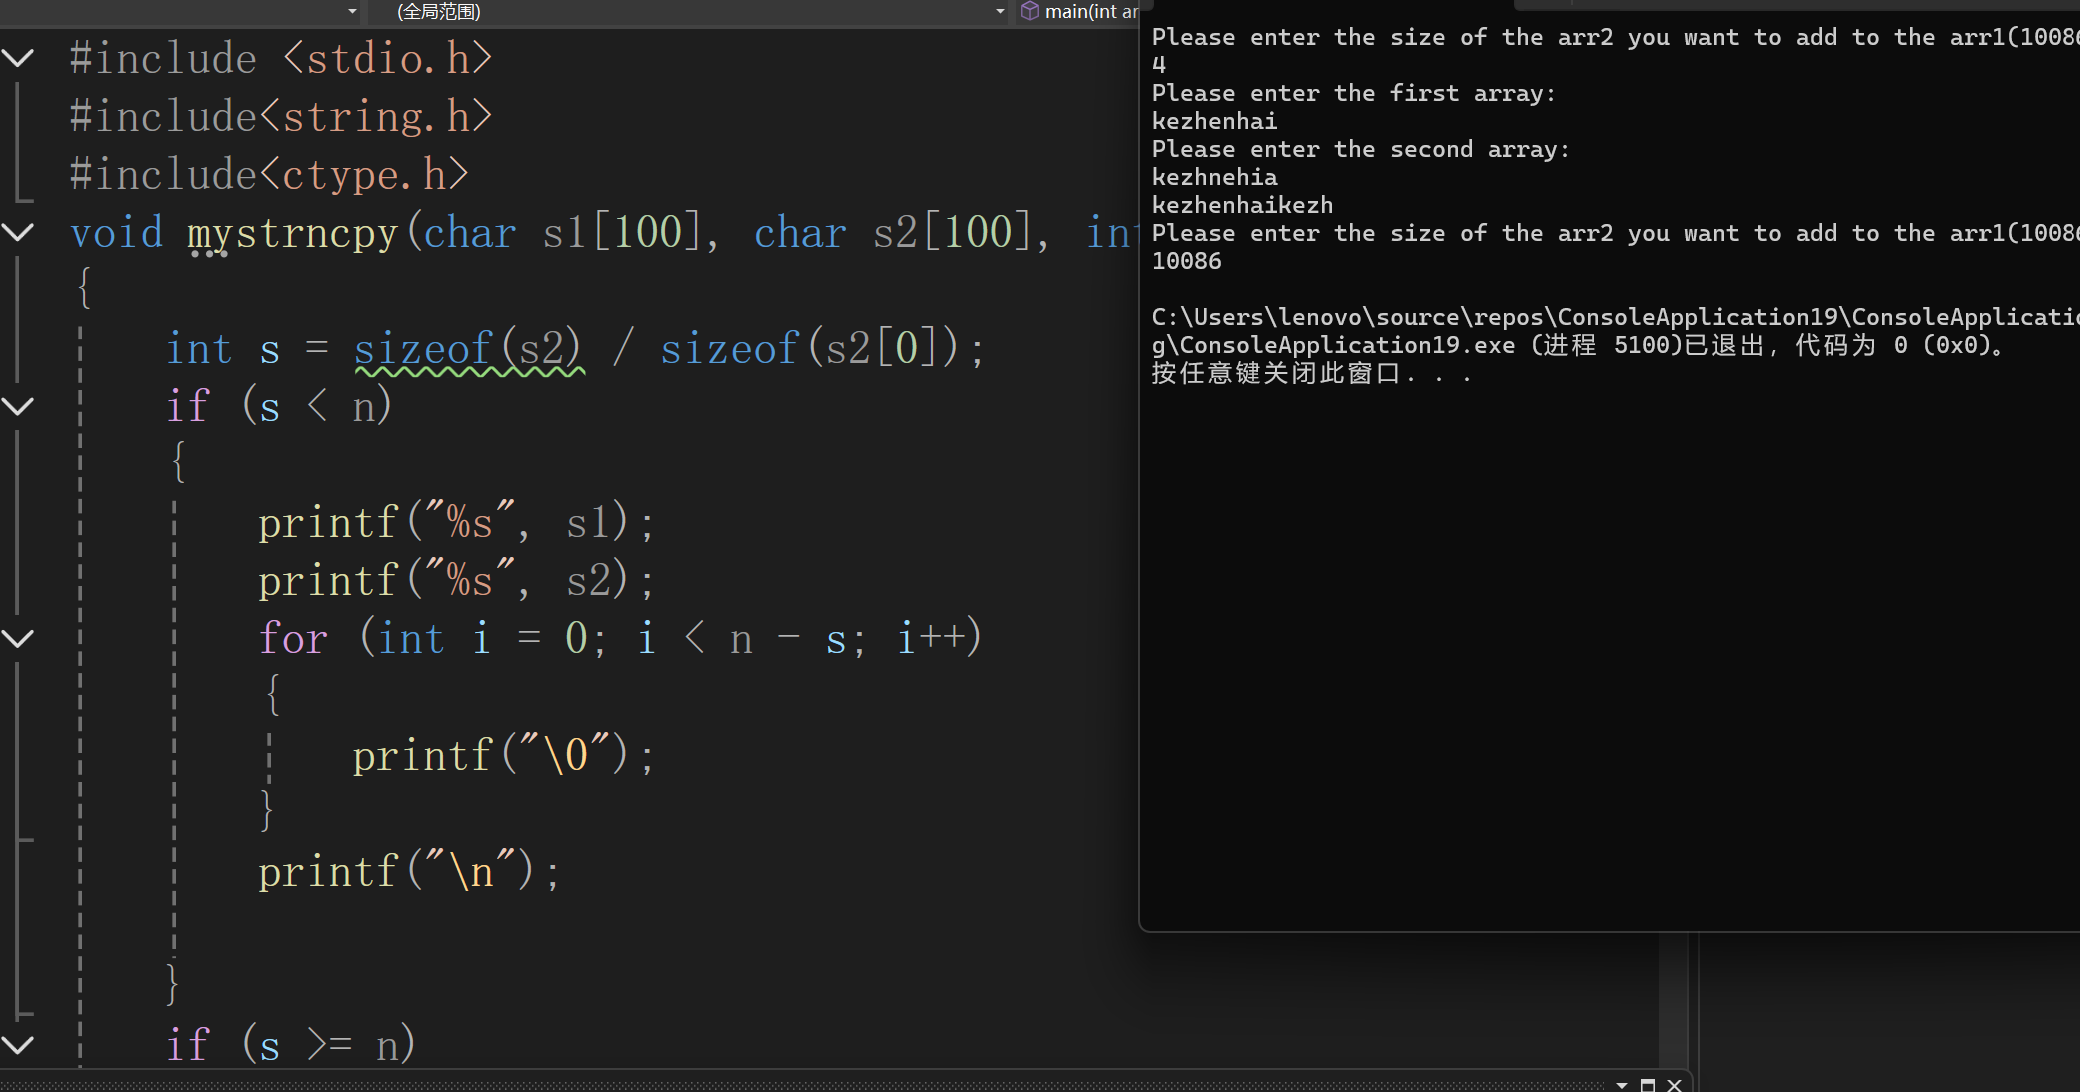This screenshot has width=2080, height=1092.
Task: Click the purple cube icon beside main
Action: tap(1029, 11)
